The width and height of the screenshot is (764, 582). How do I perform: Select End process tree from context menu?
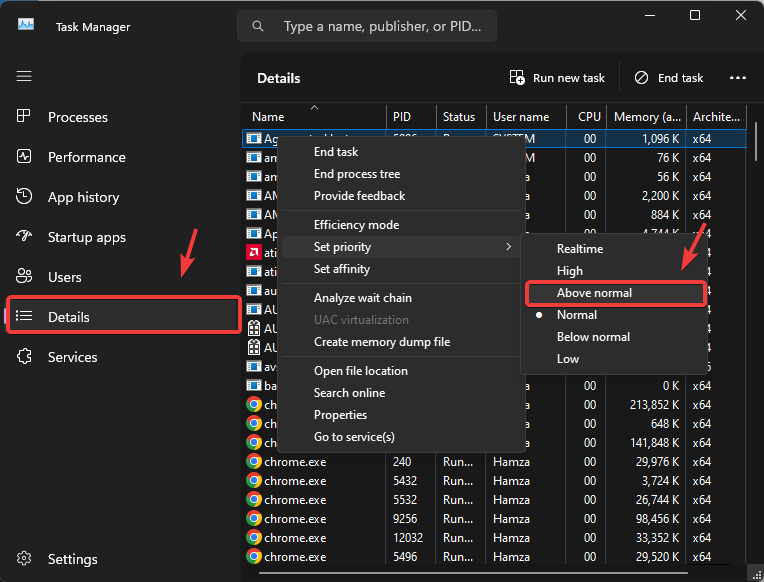pyautogui.click(x=357, y=174)
